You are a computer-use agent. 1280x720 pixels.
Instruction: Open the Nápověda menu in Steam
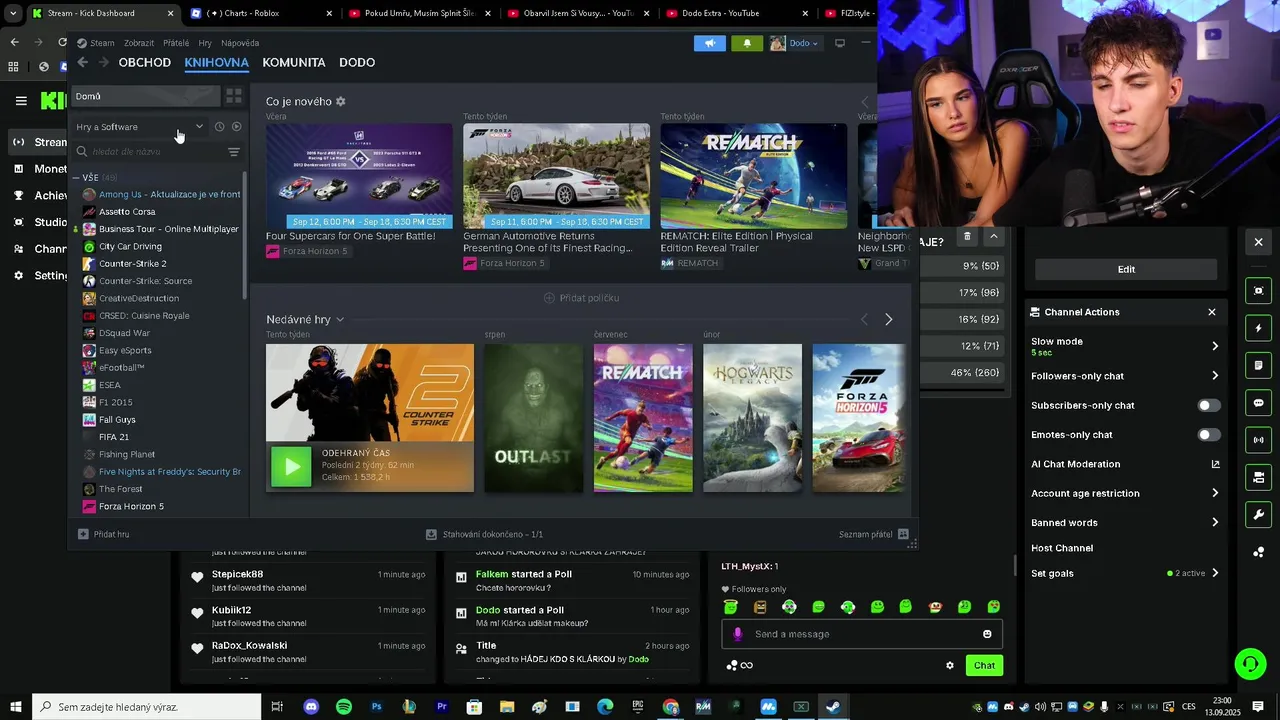(240, 43)
